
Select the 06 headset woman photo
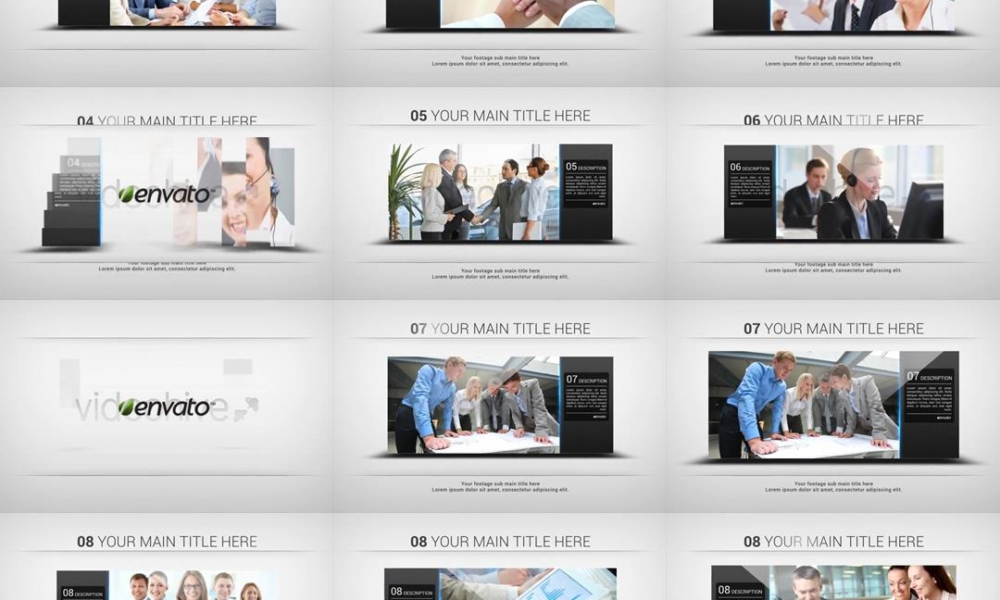coord(860,192)
